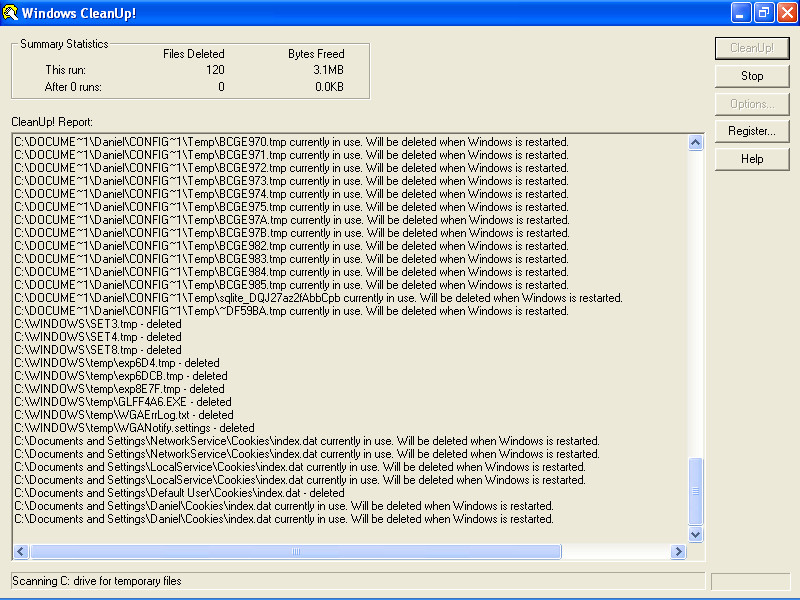Minimize the Windows CleanUp! window
Image resolution: width=800 pixels, height=600 pixels.
[740, 13]
